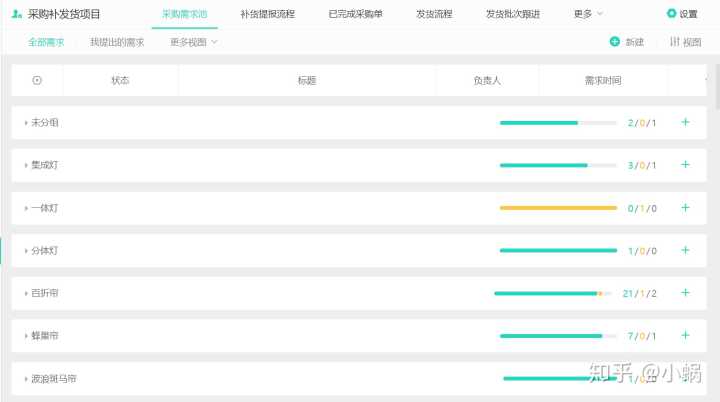This screenshot has height=402, width=720.
Task: Click plus icon in 百折帘 row
Action: pos(685,293)
